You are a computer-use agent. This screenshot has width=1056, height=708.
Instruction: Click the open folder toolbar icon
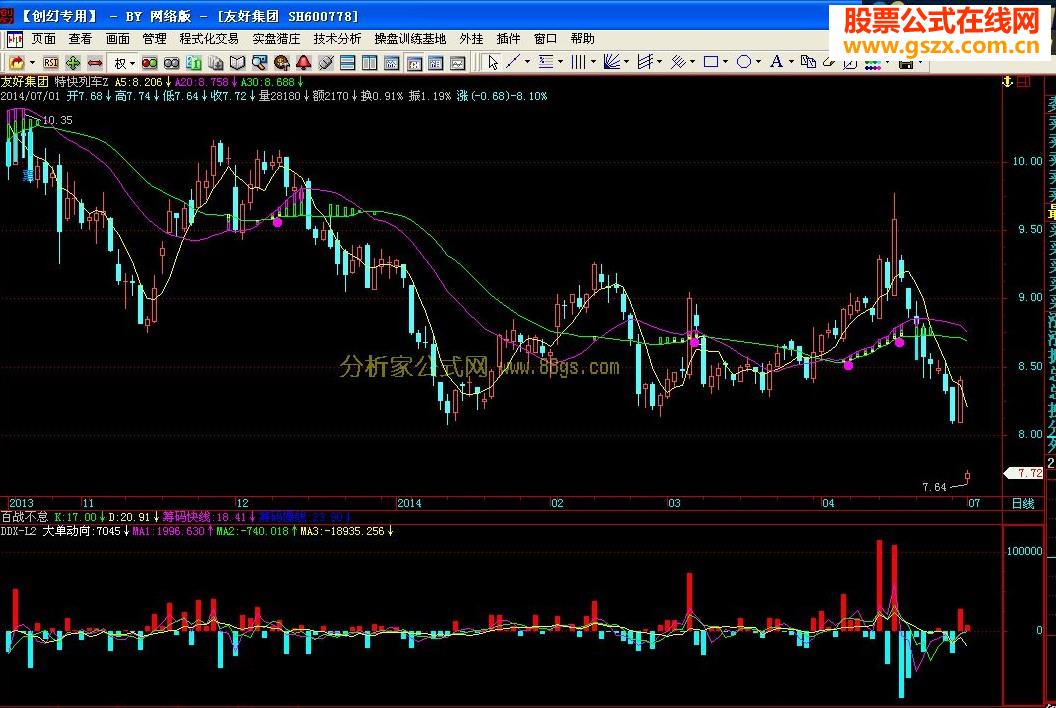coord(16,63)
